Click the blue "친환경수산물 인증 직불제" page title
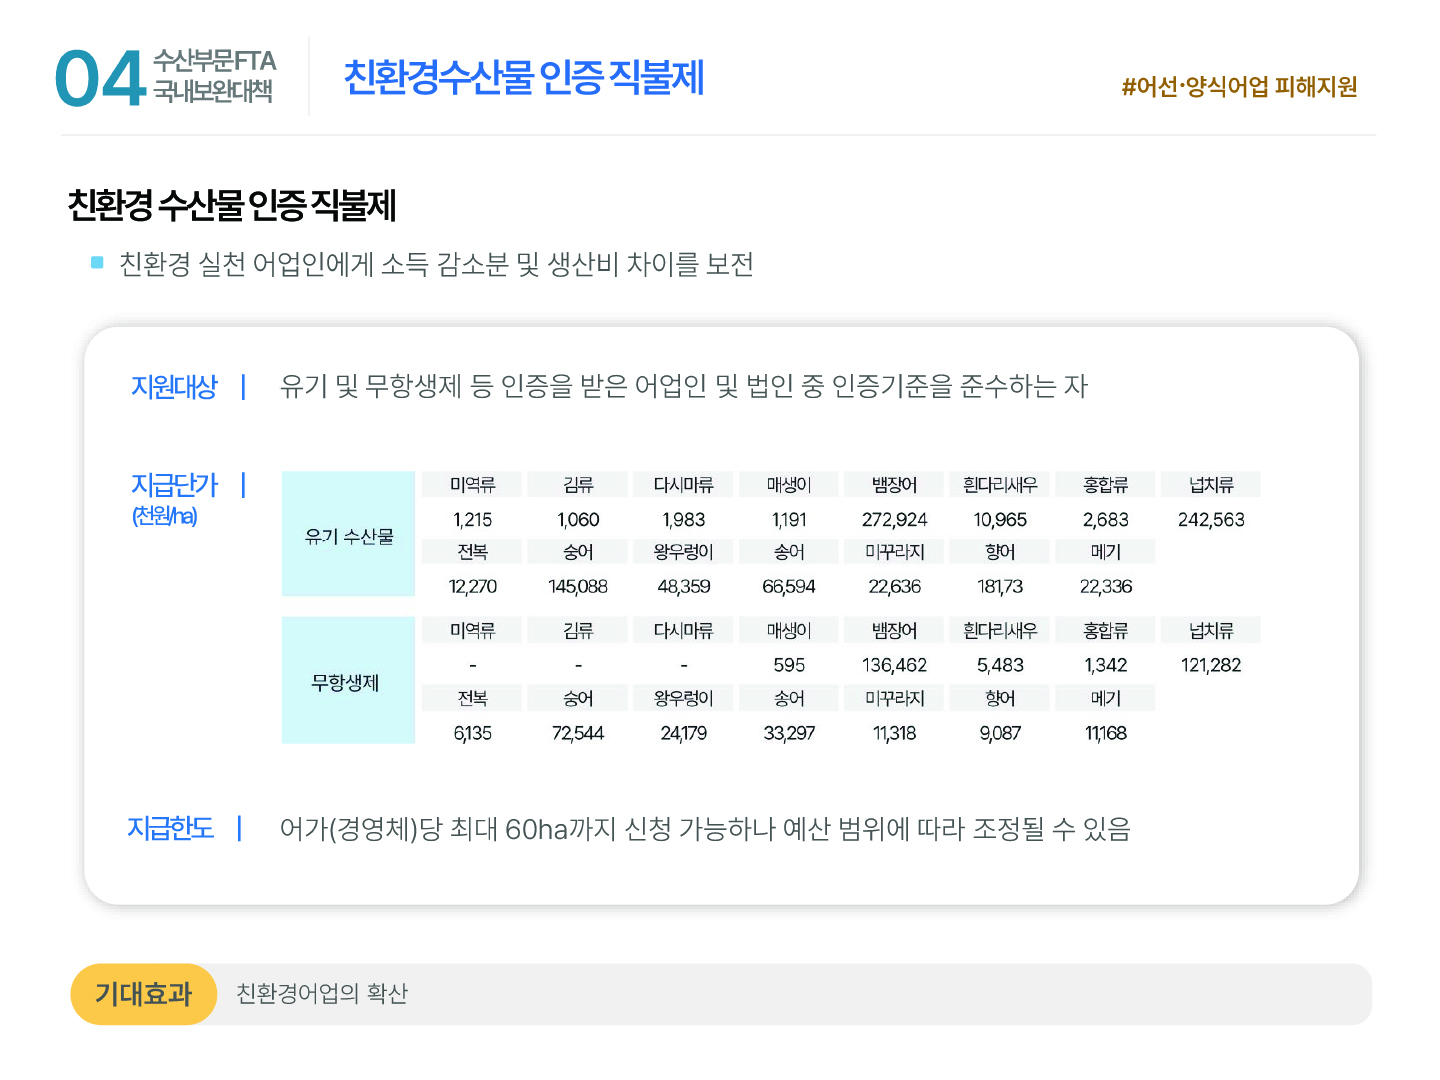 pos(524,78)
